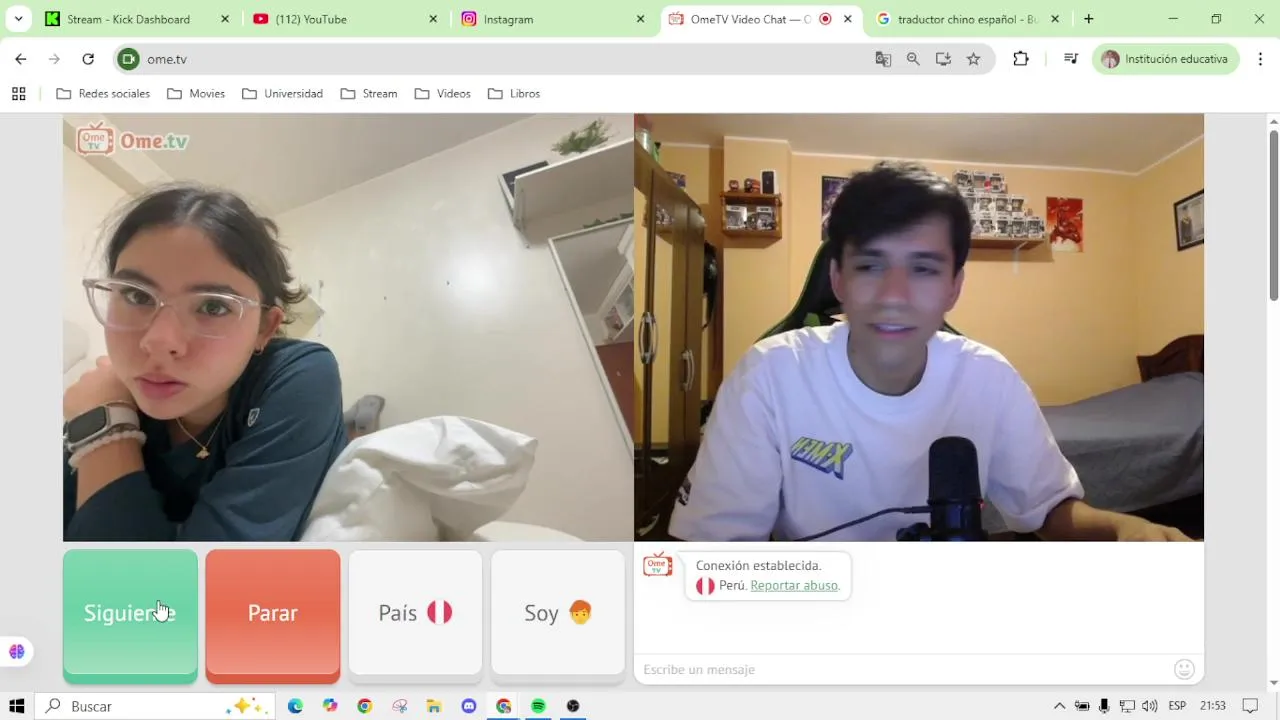Click the OmeTV avatar icon beside chat message
The width and height of the screenshot is (1280, 720).
tap(657, 566)
